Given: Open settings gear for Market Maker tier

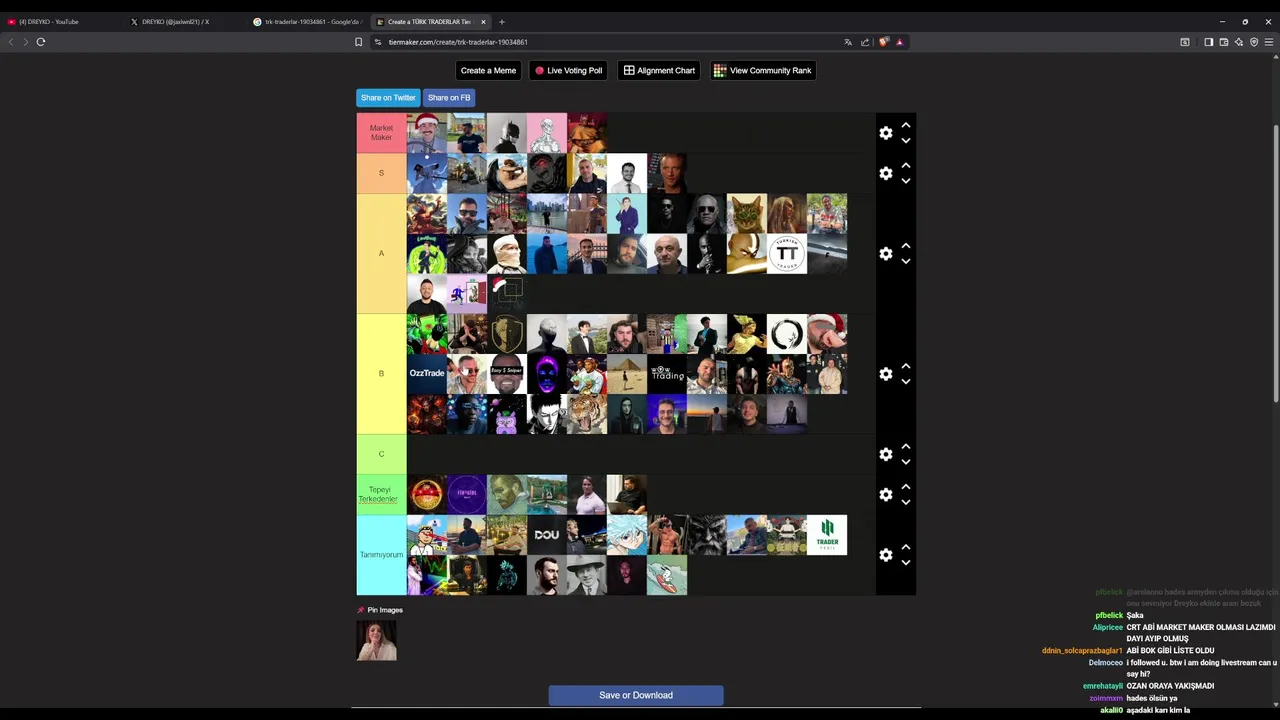Looking at the screenshot, I should point(885,133).
